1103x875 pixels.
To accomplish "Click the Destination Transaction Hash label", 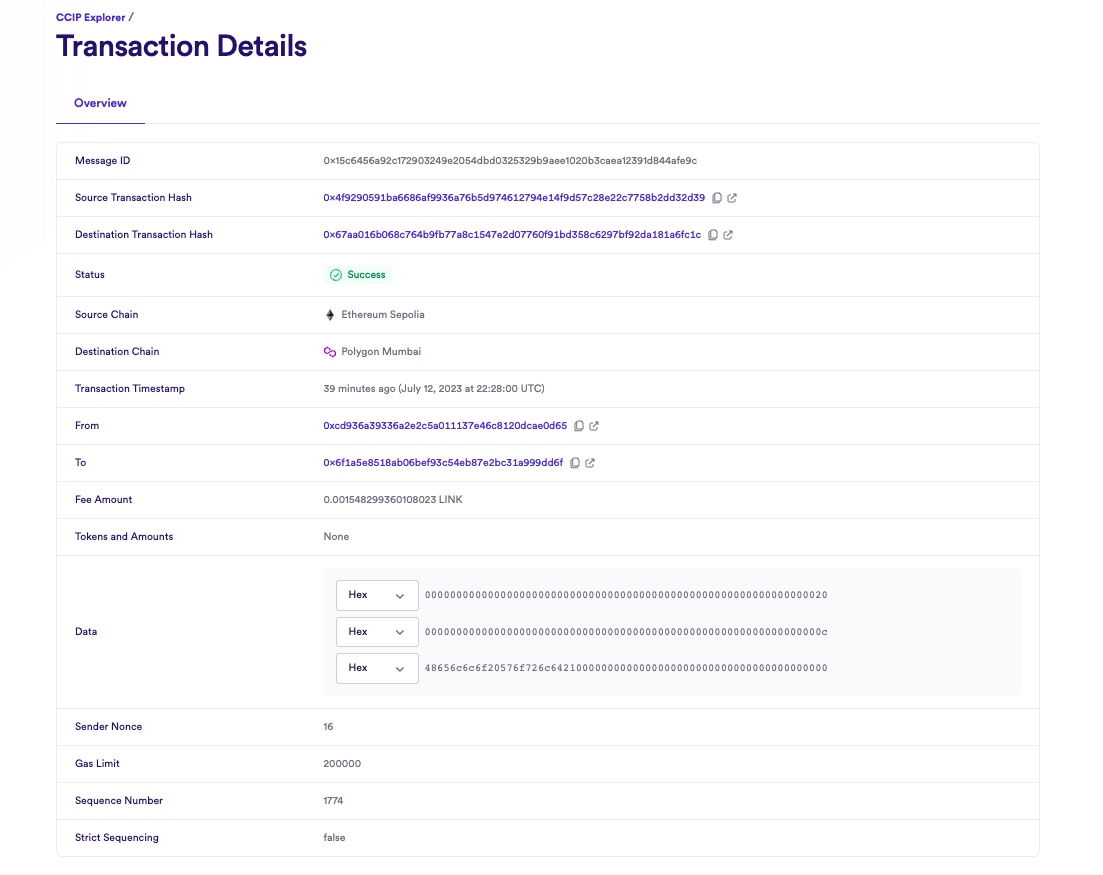I will click(x=144, y=235).
